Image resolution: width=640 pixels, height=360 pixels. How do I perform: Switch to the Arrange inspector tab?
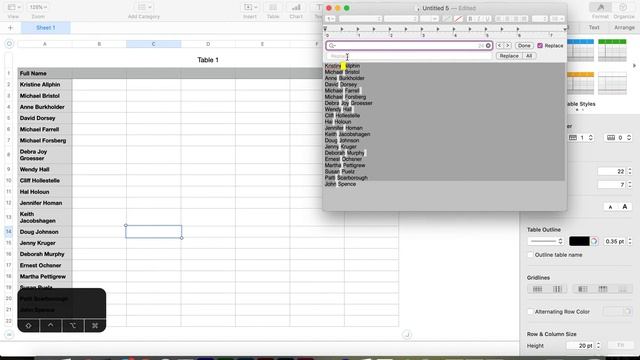click(624, 27)
